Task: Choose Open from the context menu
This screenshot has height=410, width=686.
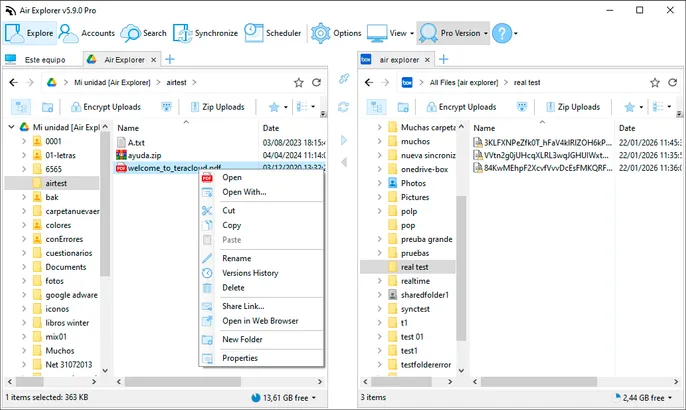Action: [261, 177]
